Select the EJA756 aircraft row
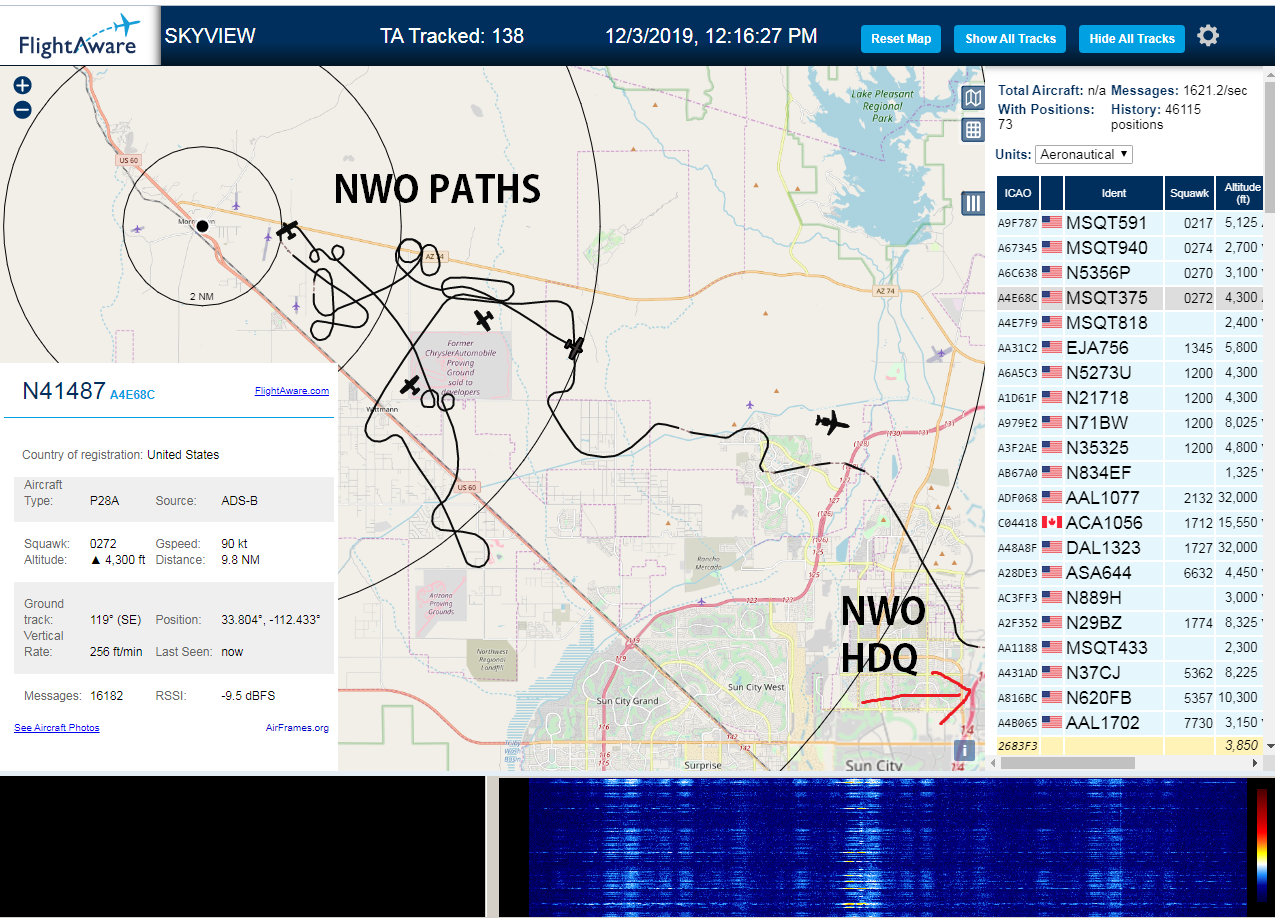 (1130, 348)
